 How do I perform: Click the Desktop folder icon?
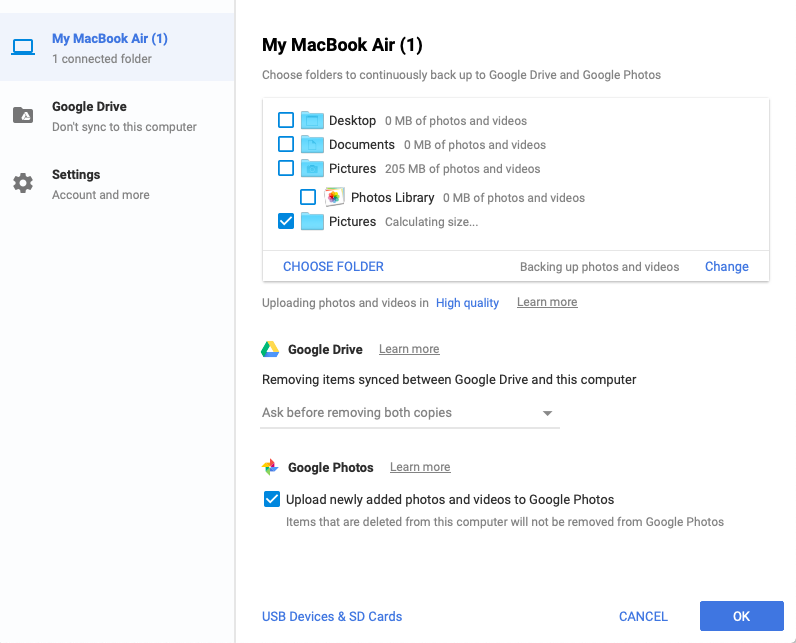point(312,120)
